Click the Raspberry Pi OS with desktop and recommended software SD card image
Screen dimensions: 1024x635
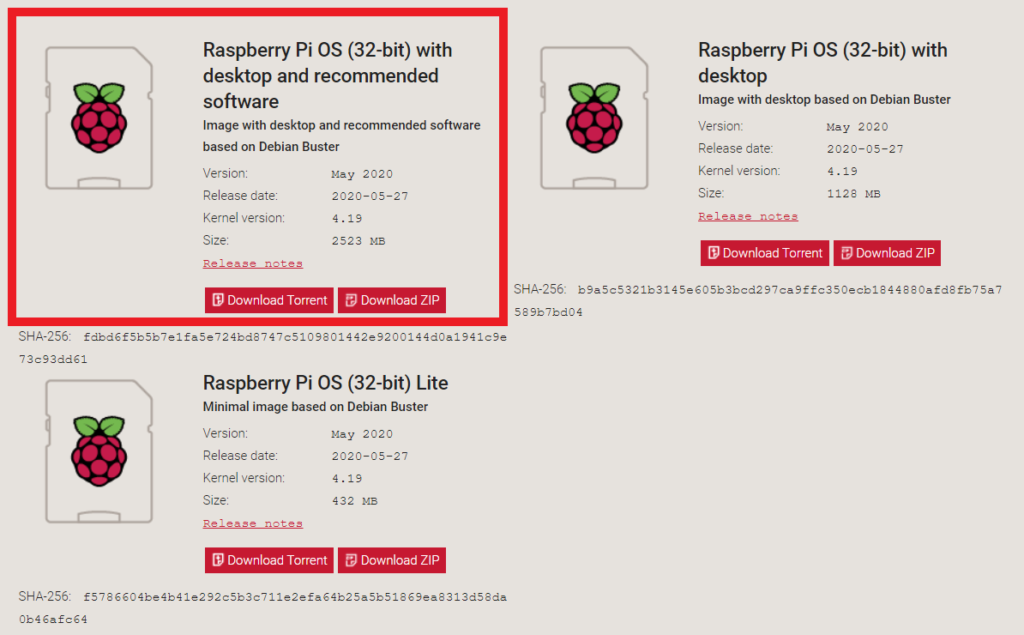click(99, 118)
